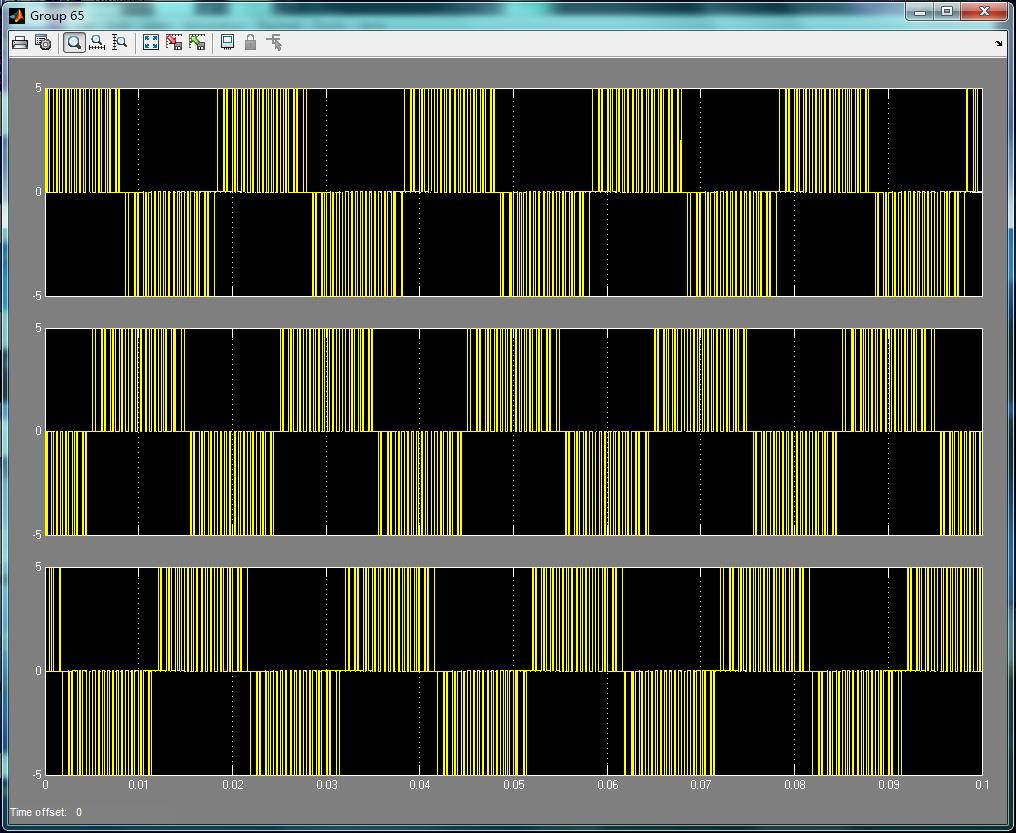Open the Signal selection tool
The image size is (1016, 833).
274,42
